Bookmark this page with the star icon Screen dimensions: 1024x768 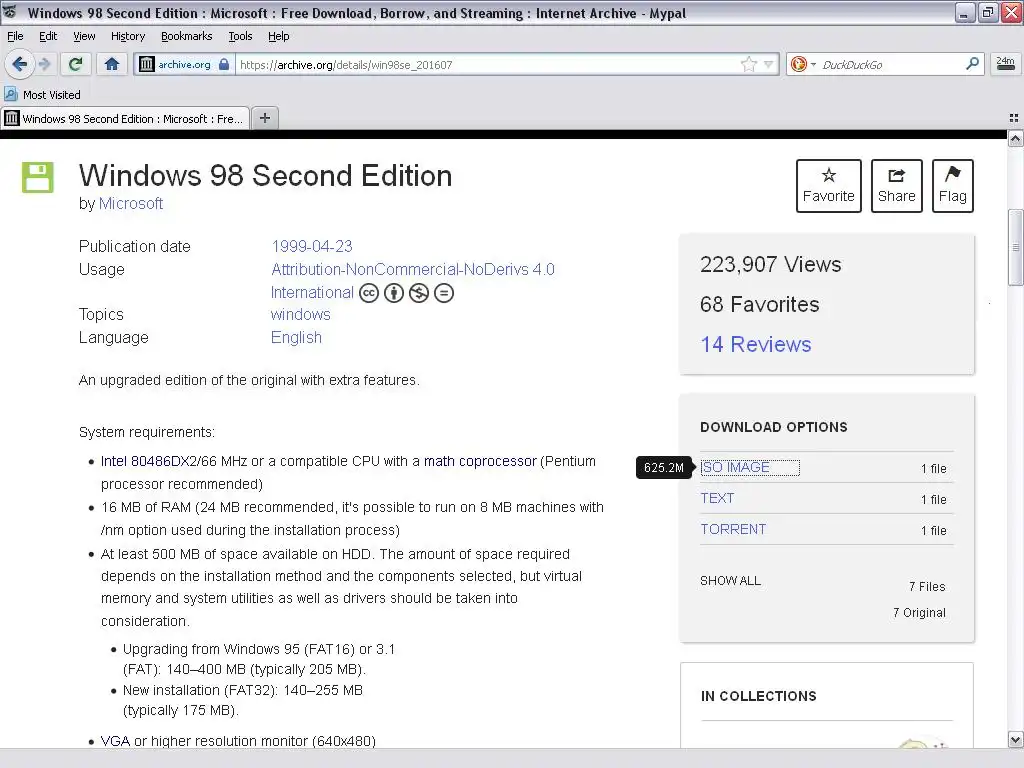748,64
